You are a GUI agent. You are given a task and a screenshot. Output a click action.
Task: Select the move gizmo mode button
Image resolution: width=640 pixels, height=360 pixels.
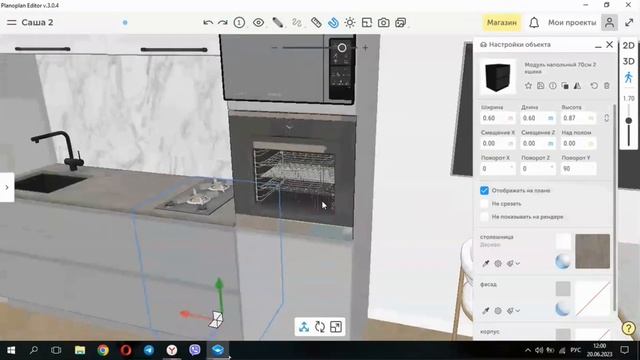(x=304, y=327)
